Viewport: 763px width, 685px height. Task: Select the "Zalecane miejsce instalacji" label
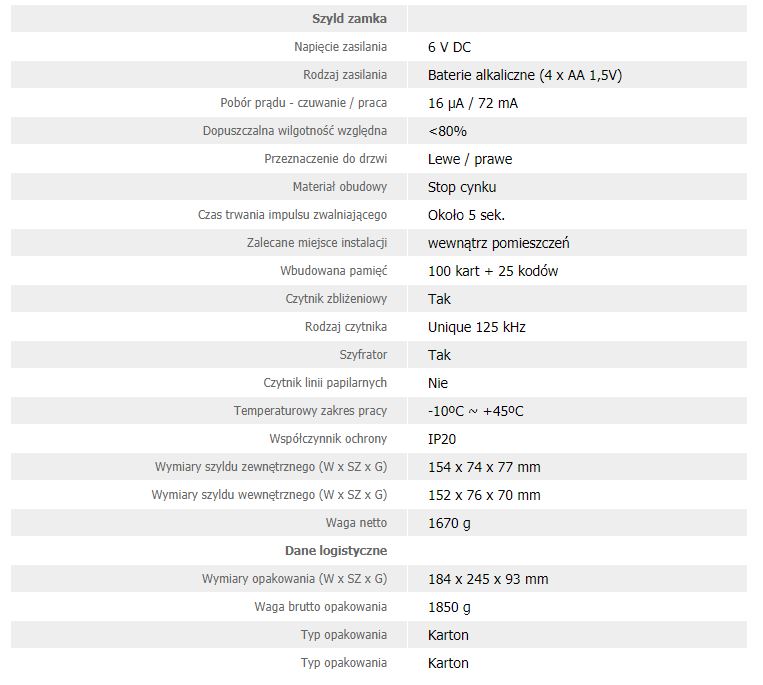click(x=316, y=243)
